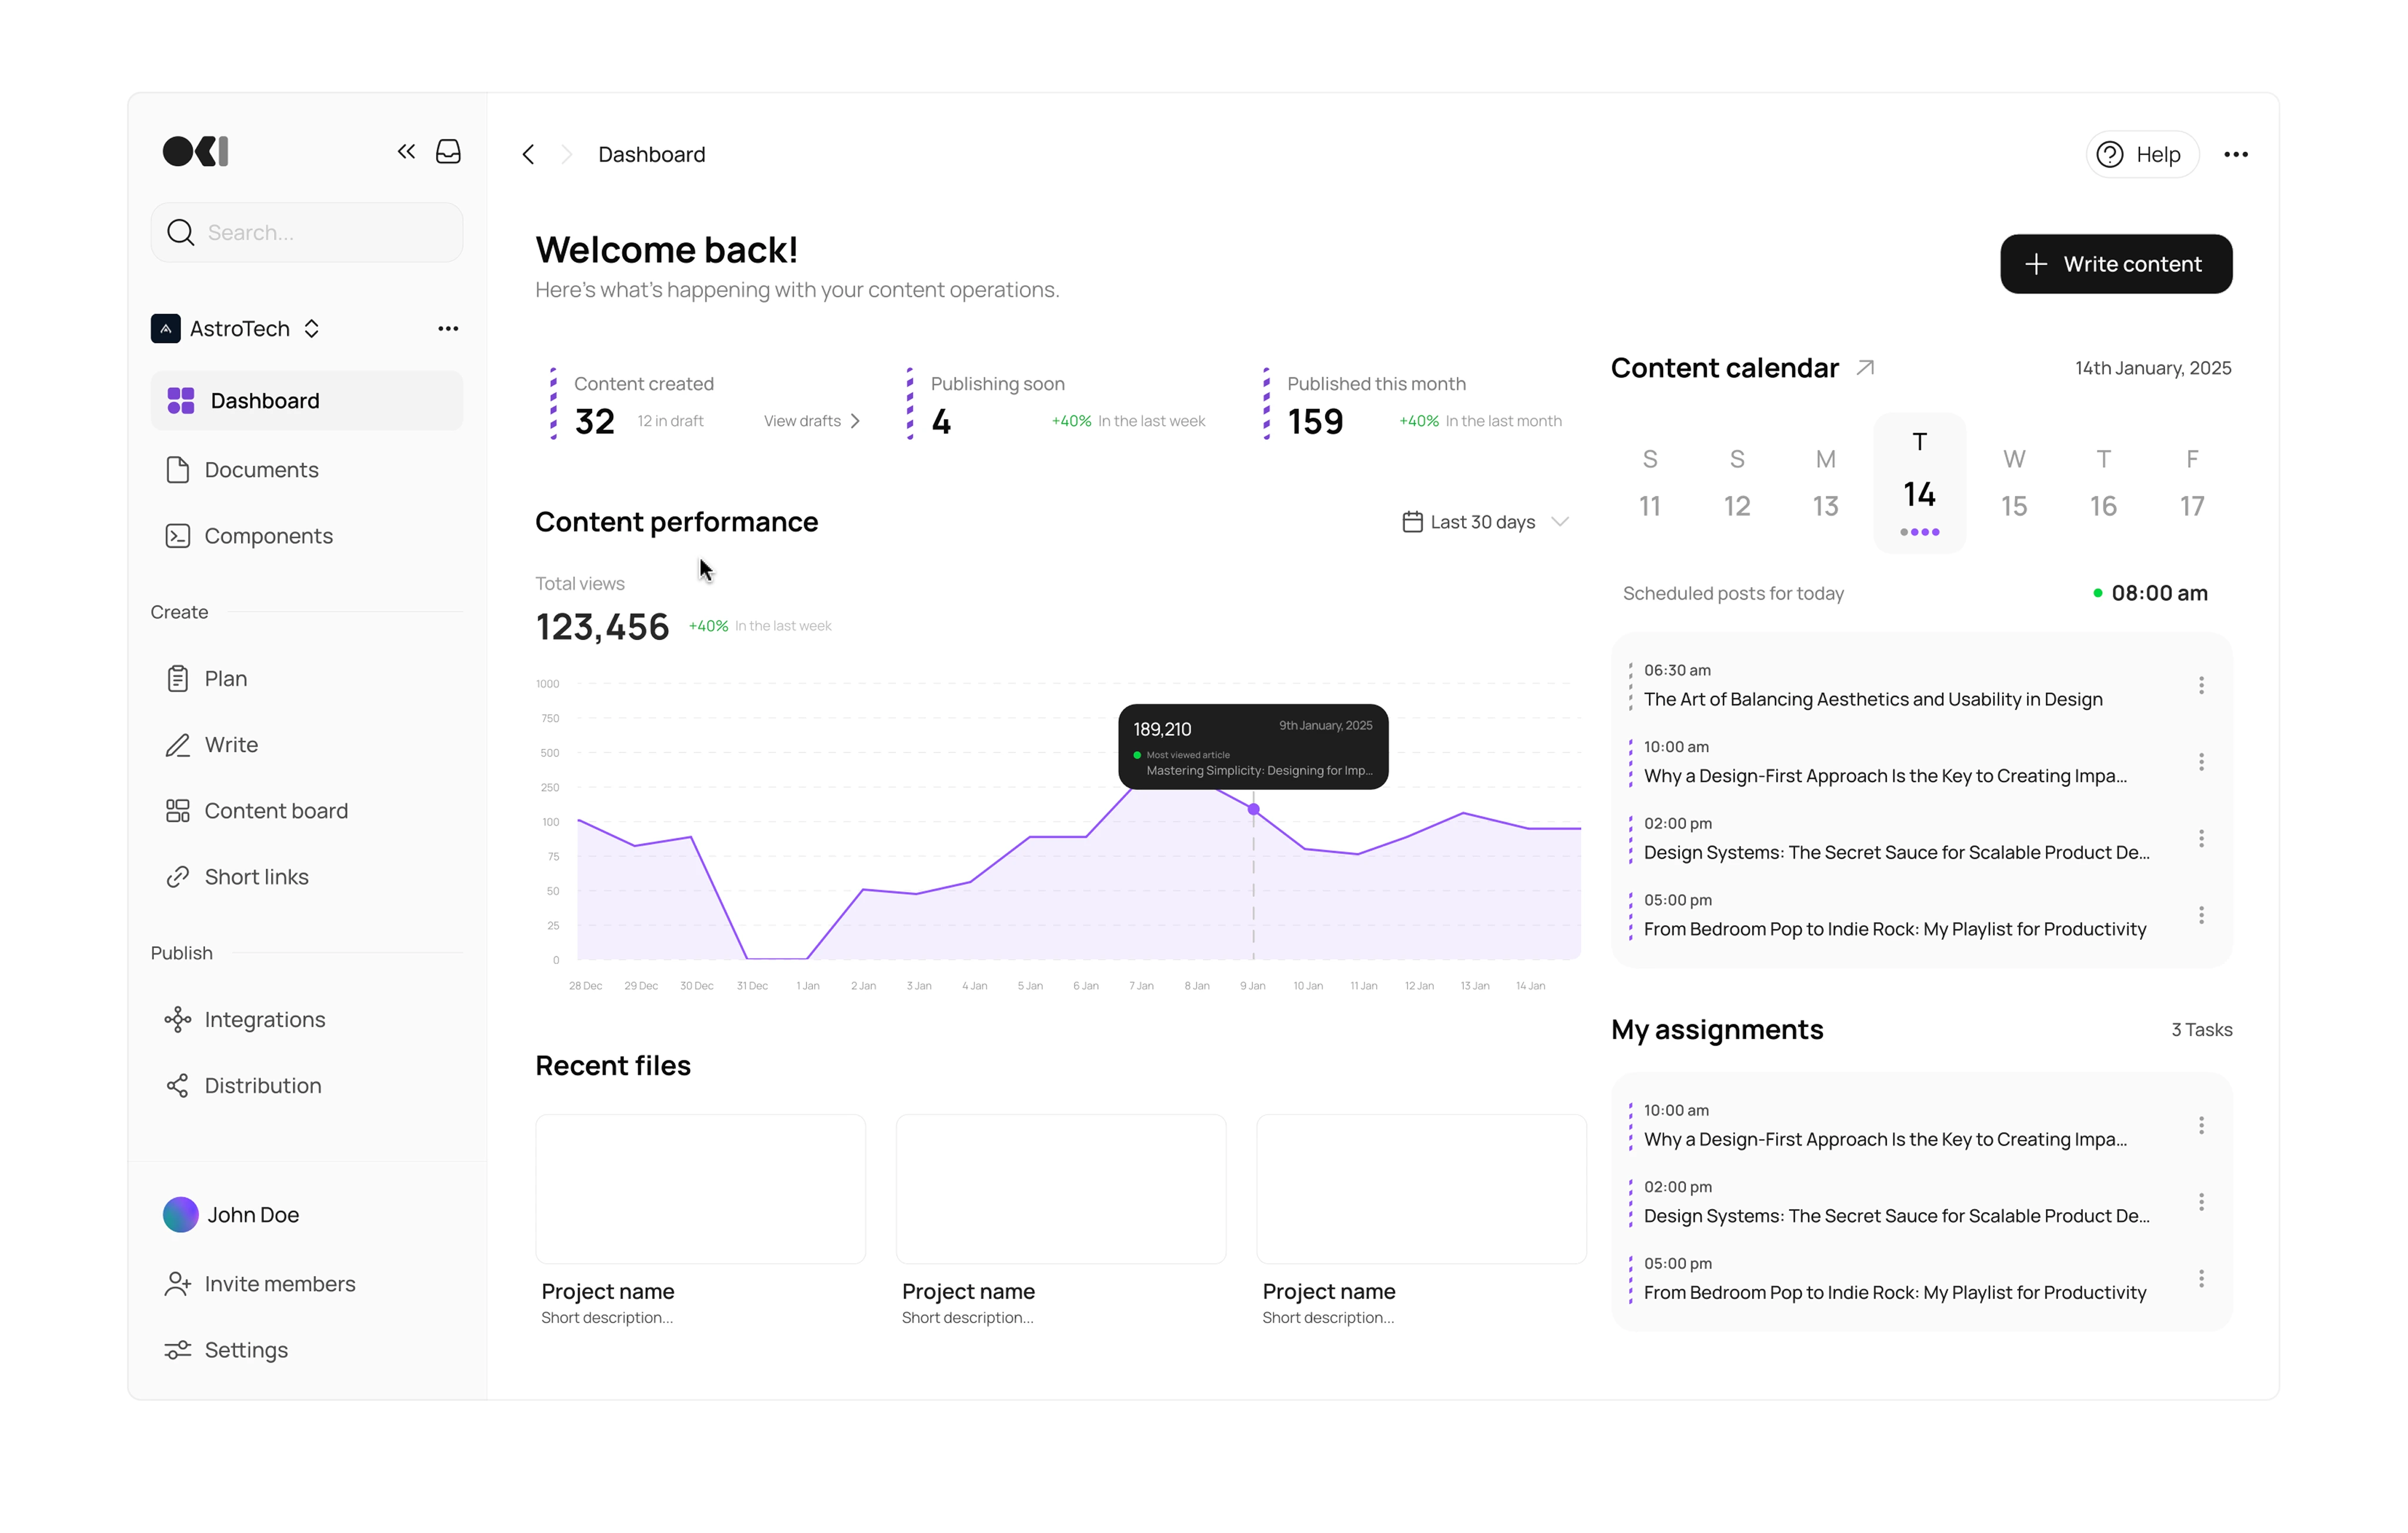The height and width of the screenshot is (1533, 2408).
Task: Click the 123,456 total views value
Action: point(602,627)
